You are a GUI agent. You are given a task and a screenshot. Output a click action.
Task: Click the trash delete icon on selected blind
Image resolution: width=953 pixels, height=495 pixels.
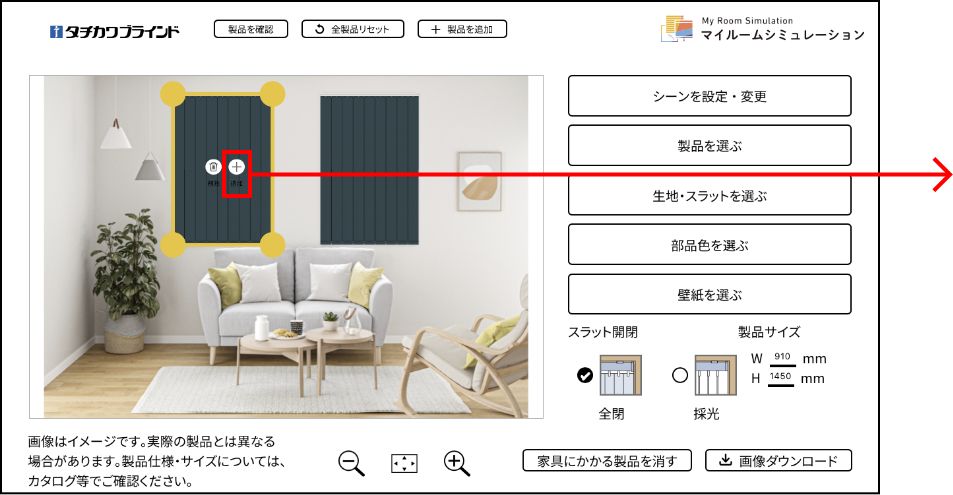213,167
